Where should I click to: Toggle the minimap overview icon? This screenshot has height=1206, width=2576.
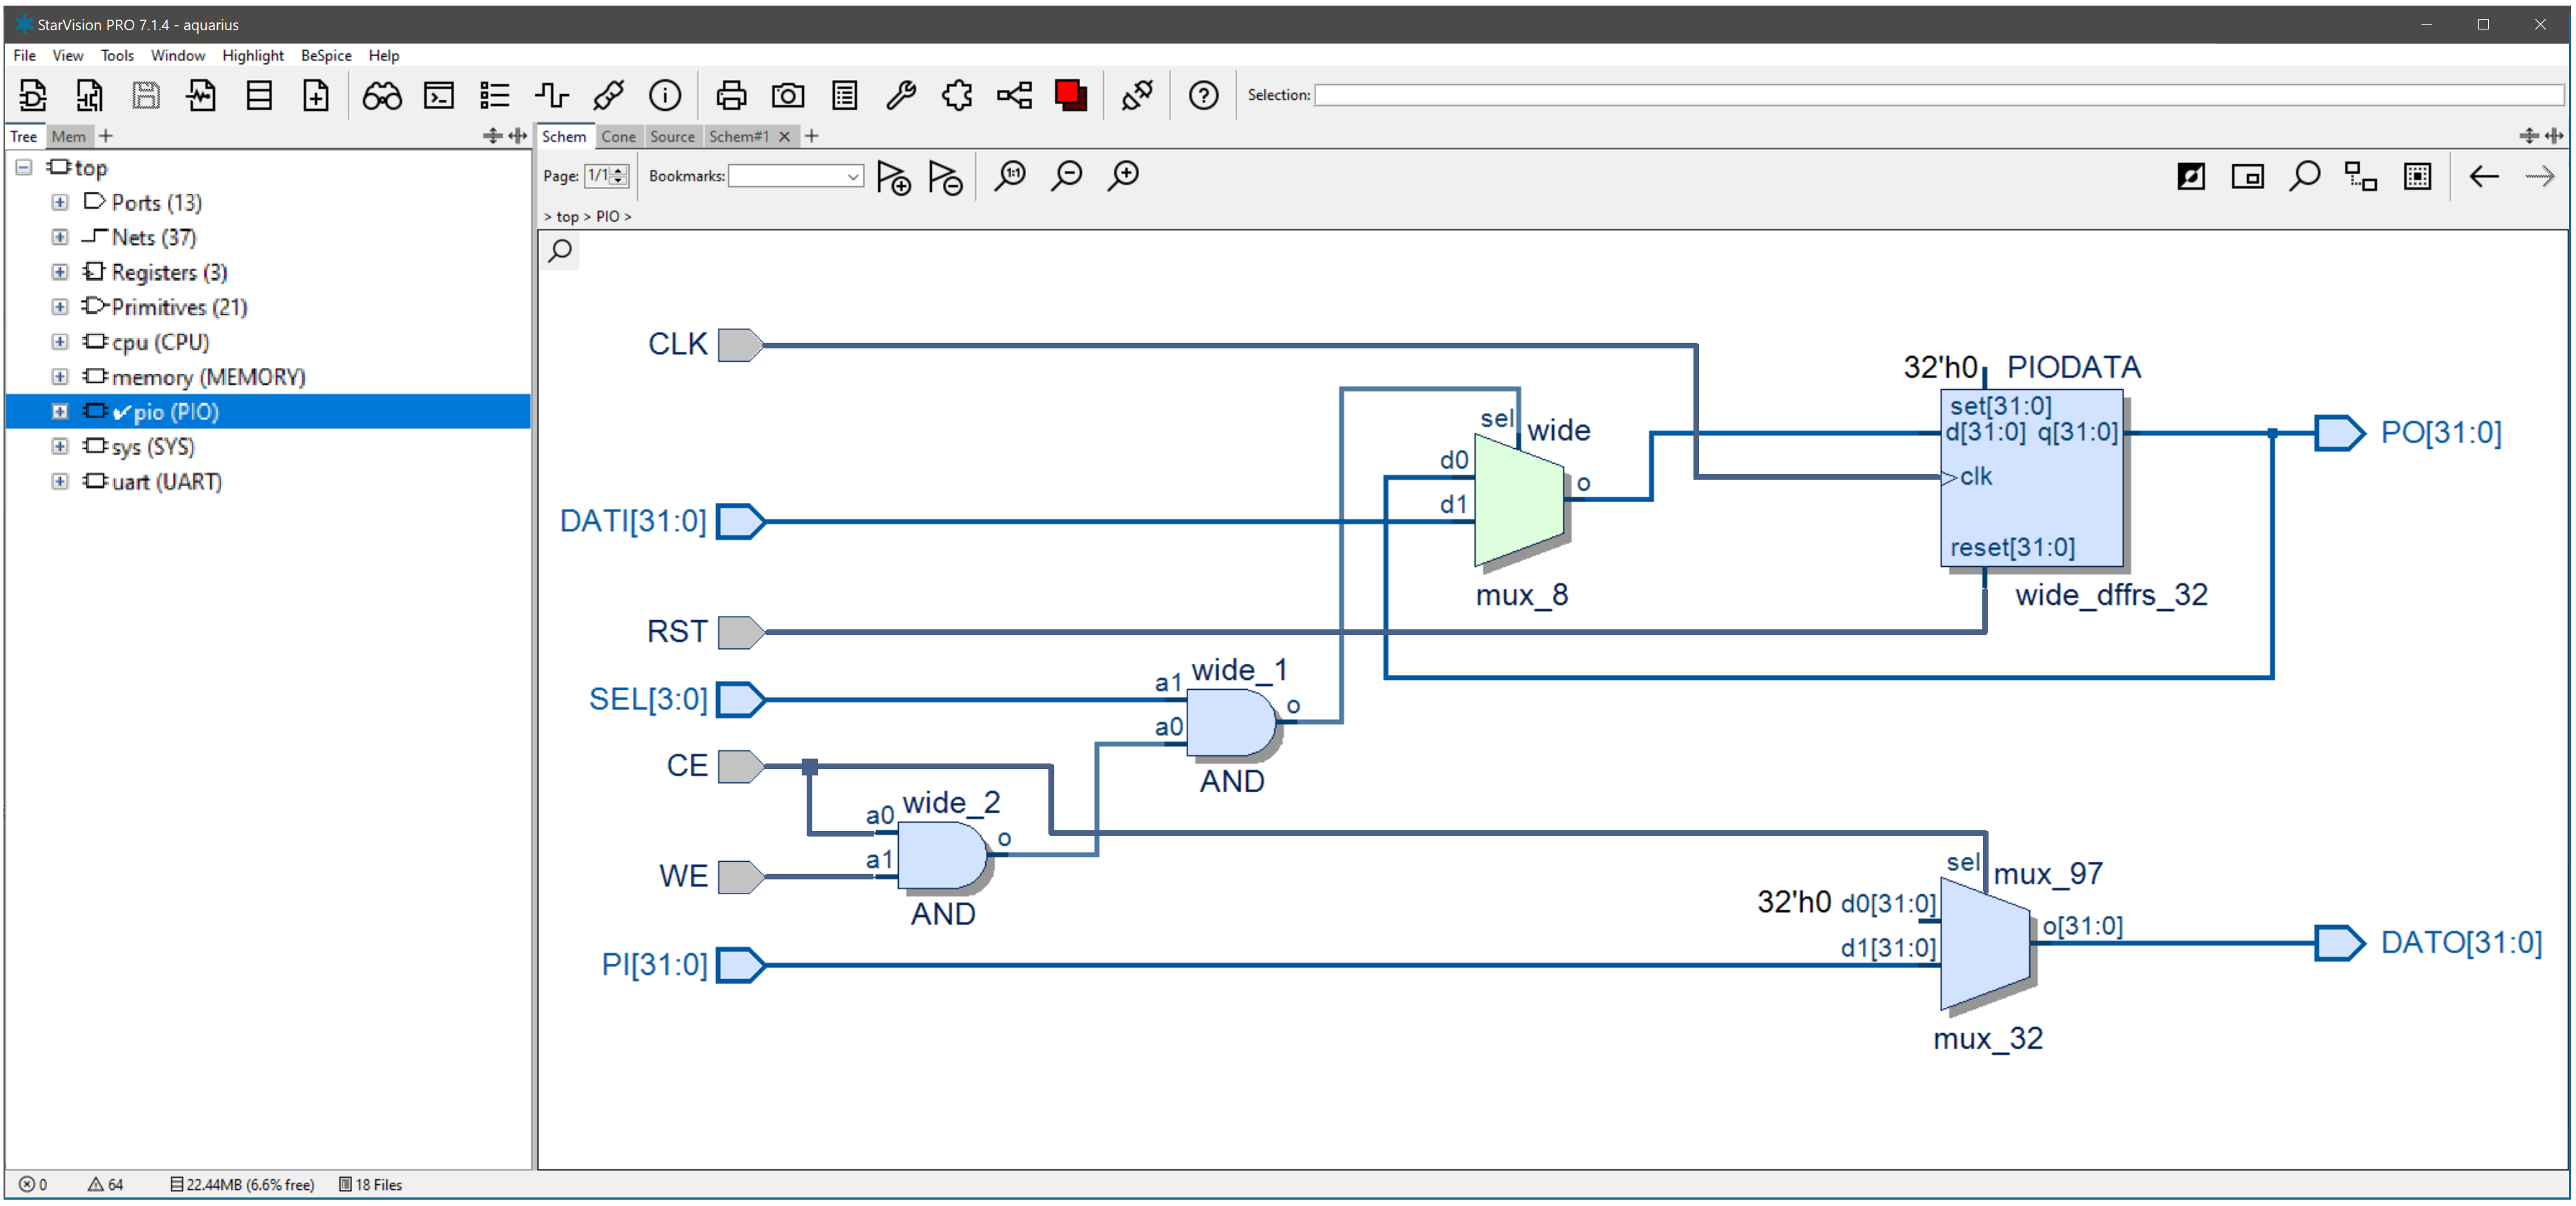click(2248, 177)
